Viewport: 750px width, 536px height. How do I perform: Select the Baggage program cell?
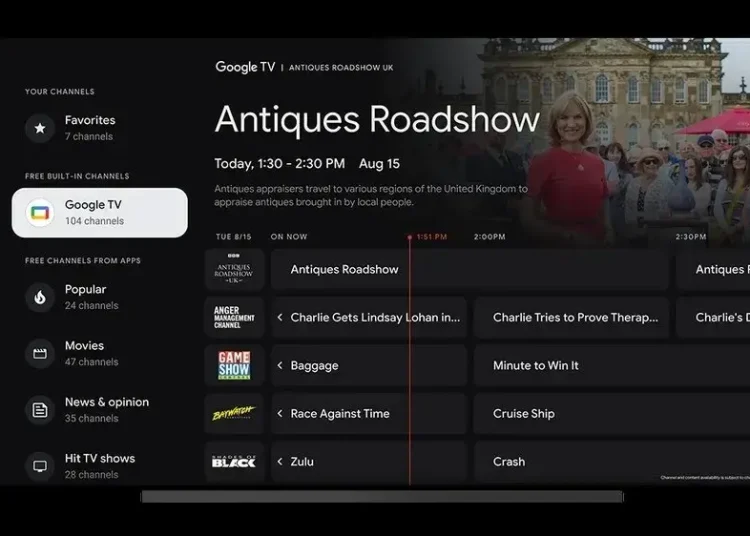click(x=369, y=365)
